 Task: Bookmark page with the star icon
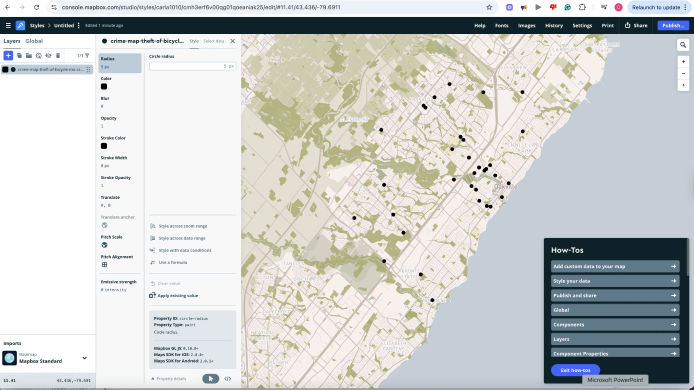(x=489, y=7)
